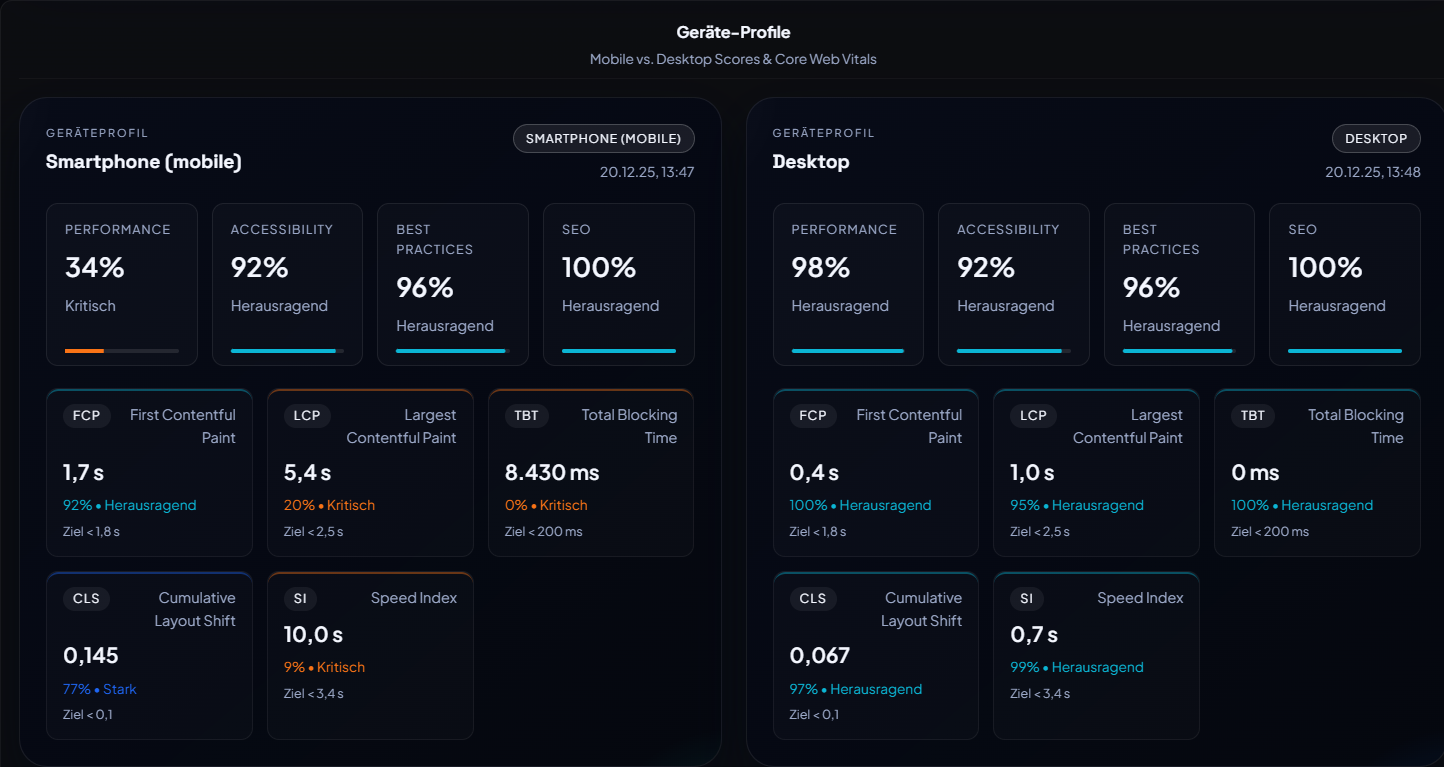Click the mobile timestamp 20.12.25, 13:47
This screenshot has width=1444, height=767.
click(x=646, y=172)
